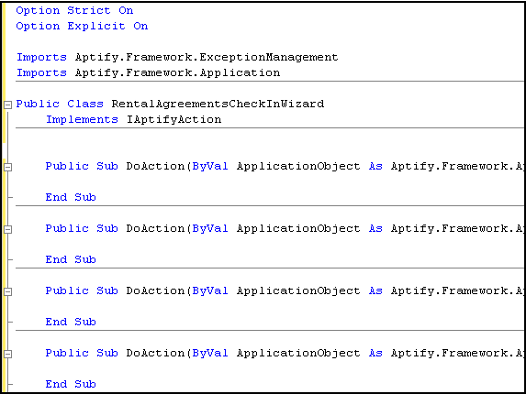Click the third 'End Sub' line
Viewport: 528px width, 409px height.
(x=71, y=322)
